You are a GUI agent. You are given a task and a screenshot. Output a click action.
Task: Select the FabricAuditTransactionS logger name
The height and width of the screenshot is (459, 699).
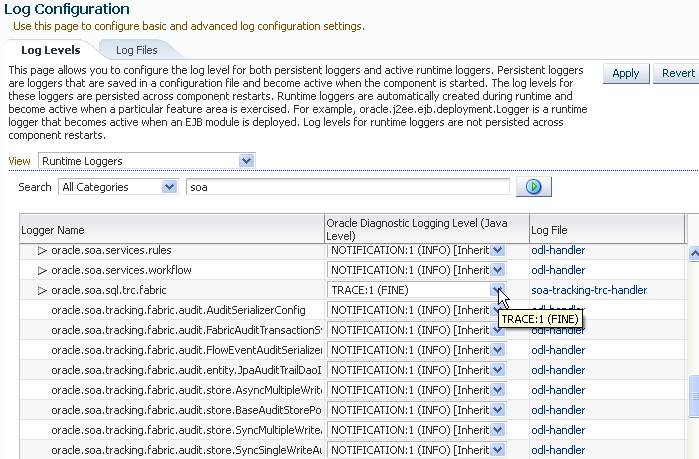(186, 330)
